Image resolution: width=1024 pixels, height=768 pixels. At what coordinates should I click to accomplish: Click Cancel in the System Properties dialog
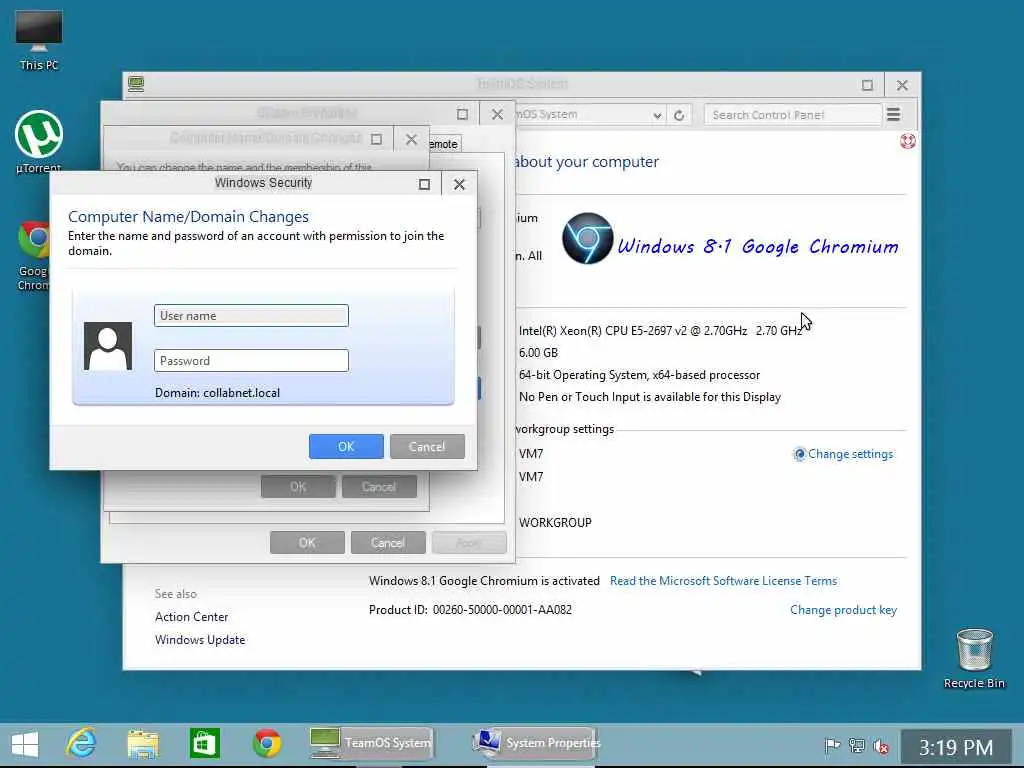point(388,543)
